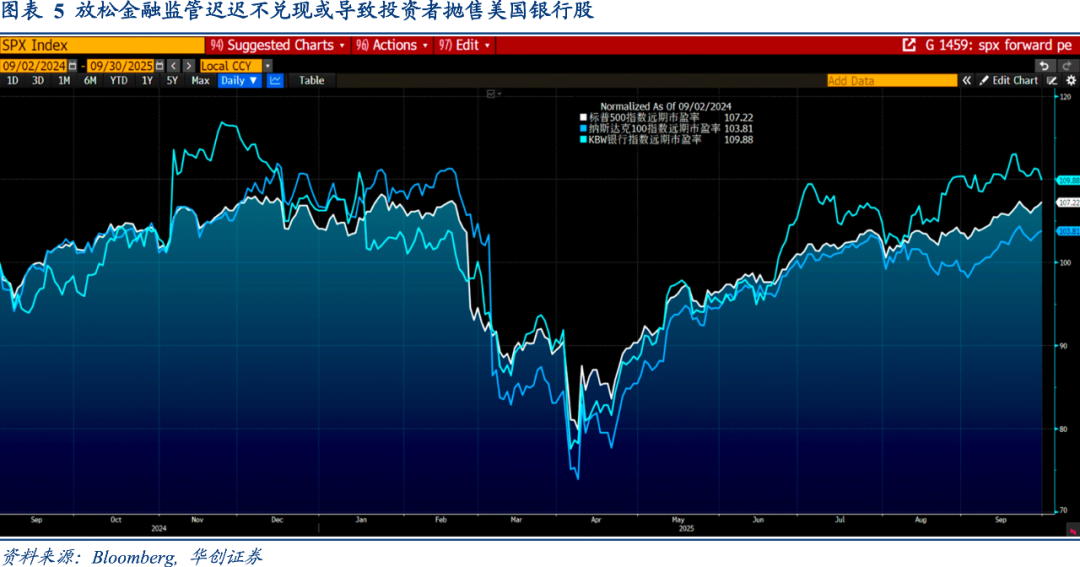Click the Nov label on time axis

click(198, 520)
